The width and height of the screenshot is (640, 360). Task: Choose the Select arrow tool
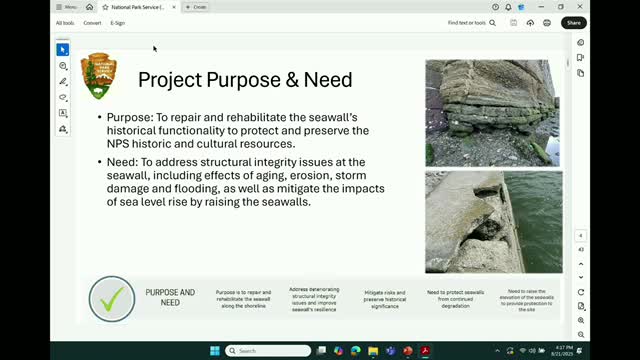[x=62, y=50]
